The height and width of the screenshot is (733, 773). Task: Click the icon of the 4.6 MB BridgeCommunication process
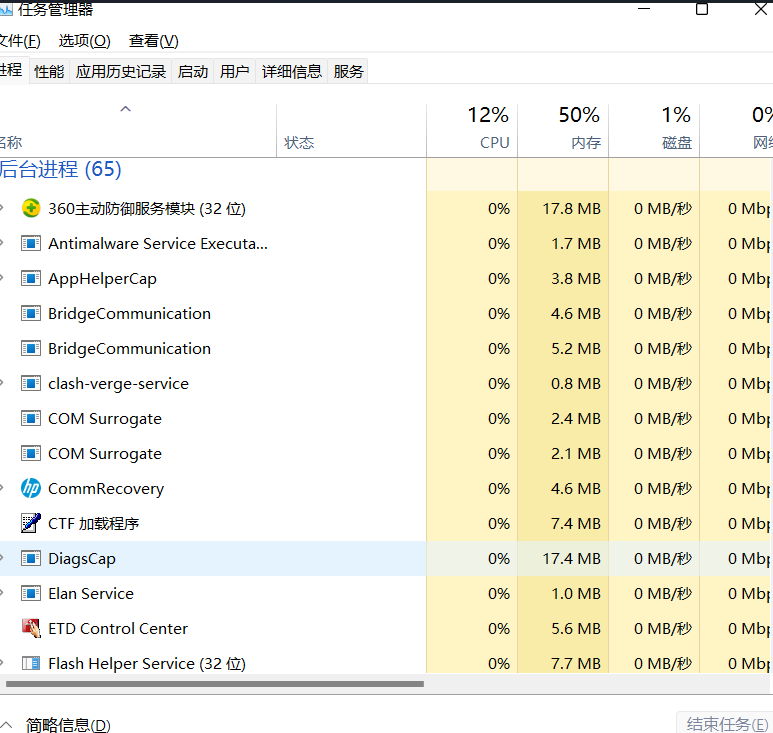coord(31,313)
